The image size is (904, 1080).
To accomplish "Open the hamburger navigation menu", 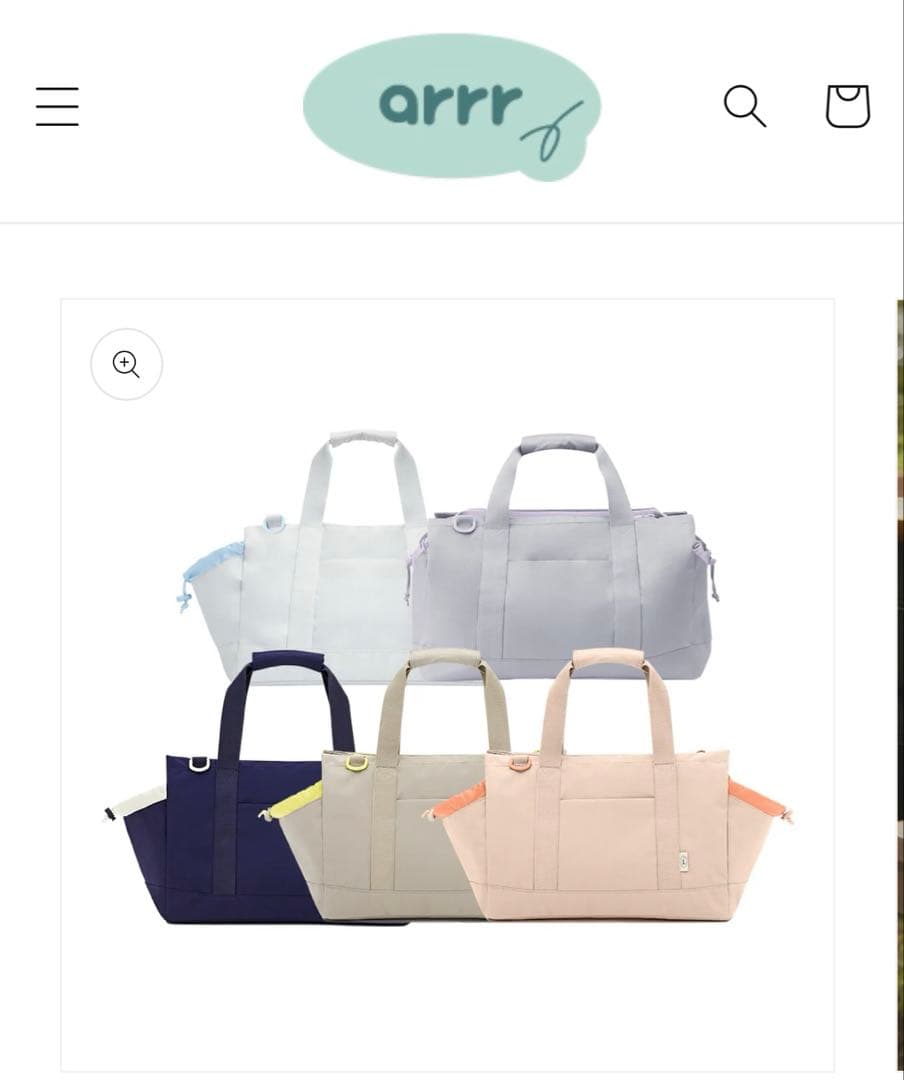I will pos(57,106).
